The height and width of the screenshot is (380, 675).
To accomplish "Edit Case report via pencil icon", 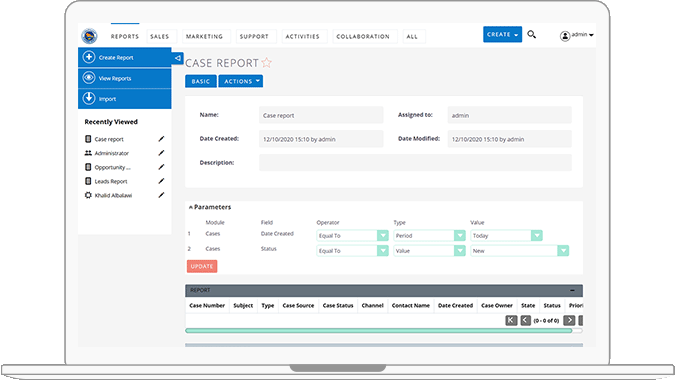I will (x=161, y=139).
